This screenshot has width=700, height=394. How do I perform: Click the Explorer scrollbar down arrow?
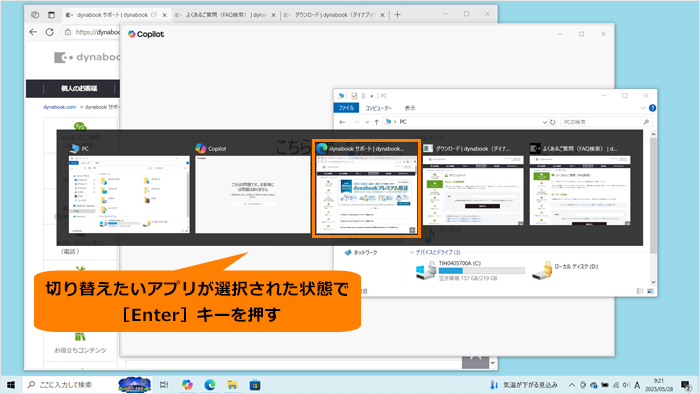653,282
